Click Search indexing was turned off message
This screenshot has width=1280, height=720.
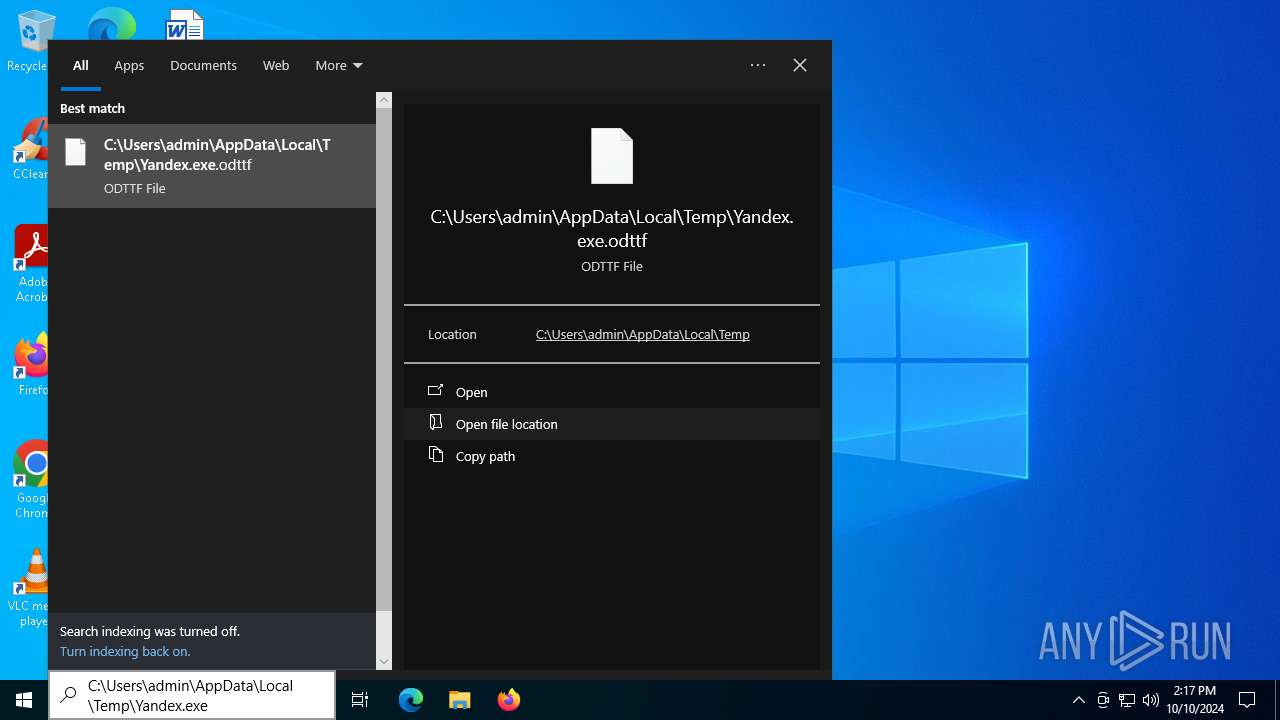click(150, 632)
